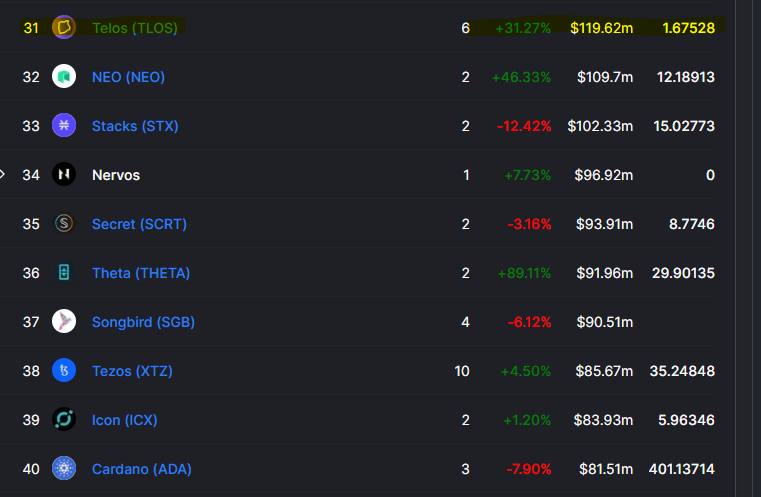Screen dimensions: 761x497
Task: Open the Icon (ICX) link
Action: point(125,420)
